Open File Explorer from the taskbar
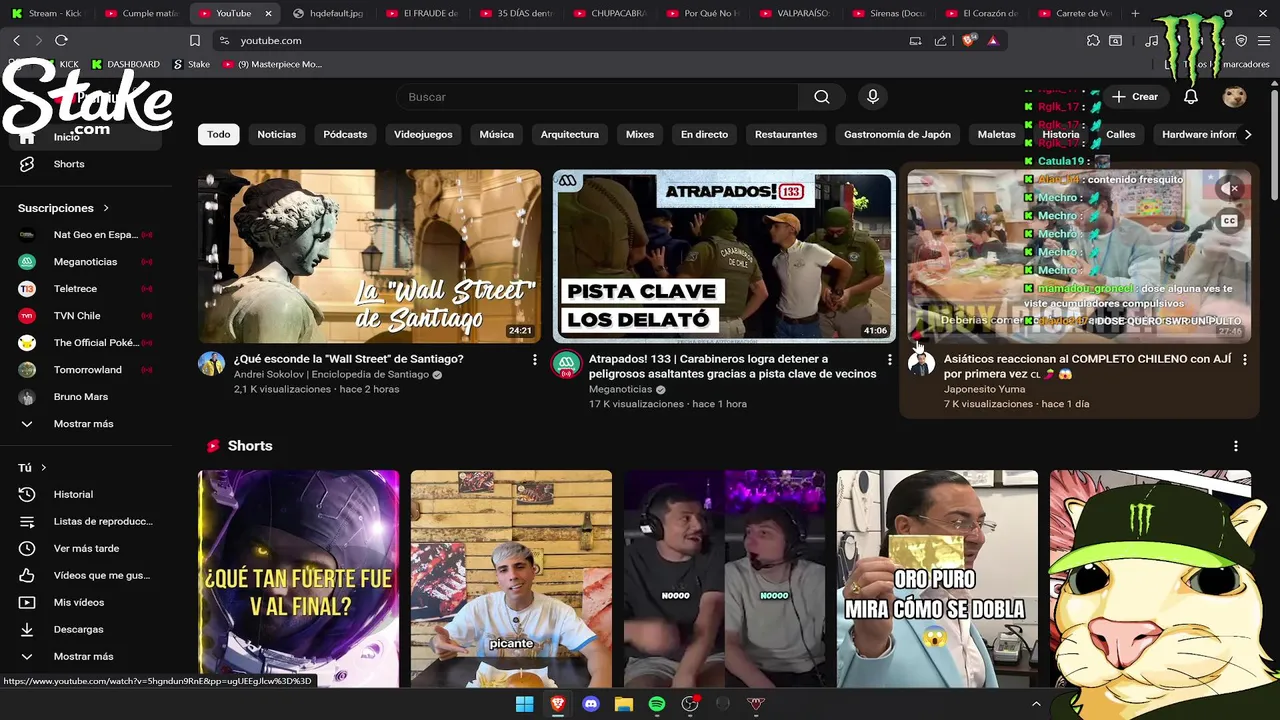The width and height of the screenshot is (1280, 720). [x=623, y=704]
